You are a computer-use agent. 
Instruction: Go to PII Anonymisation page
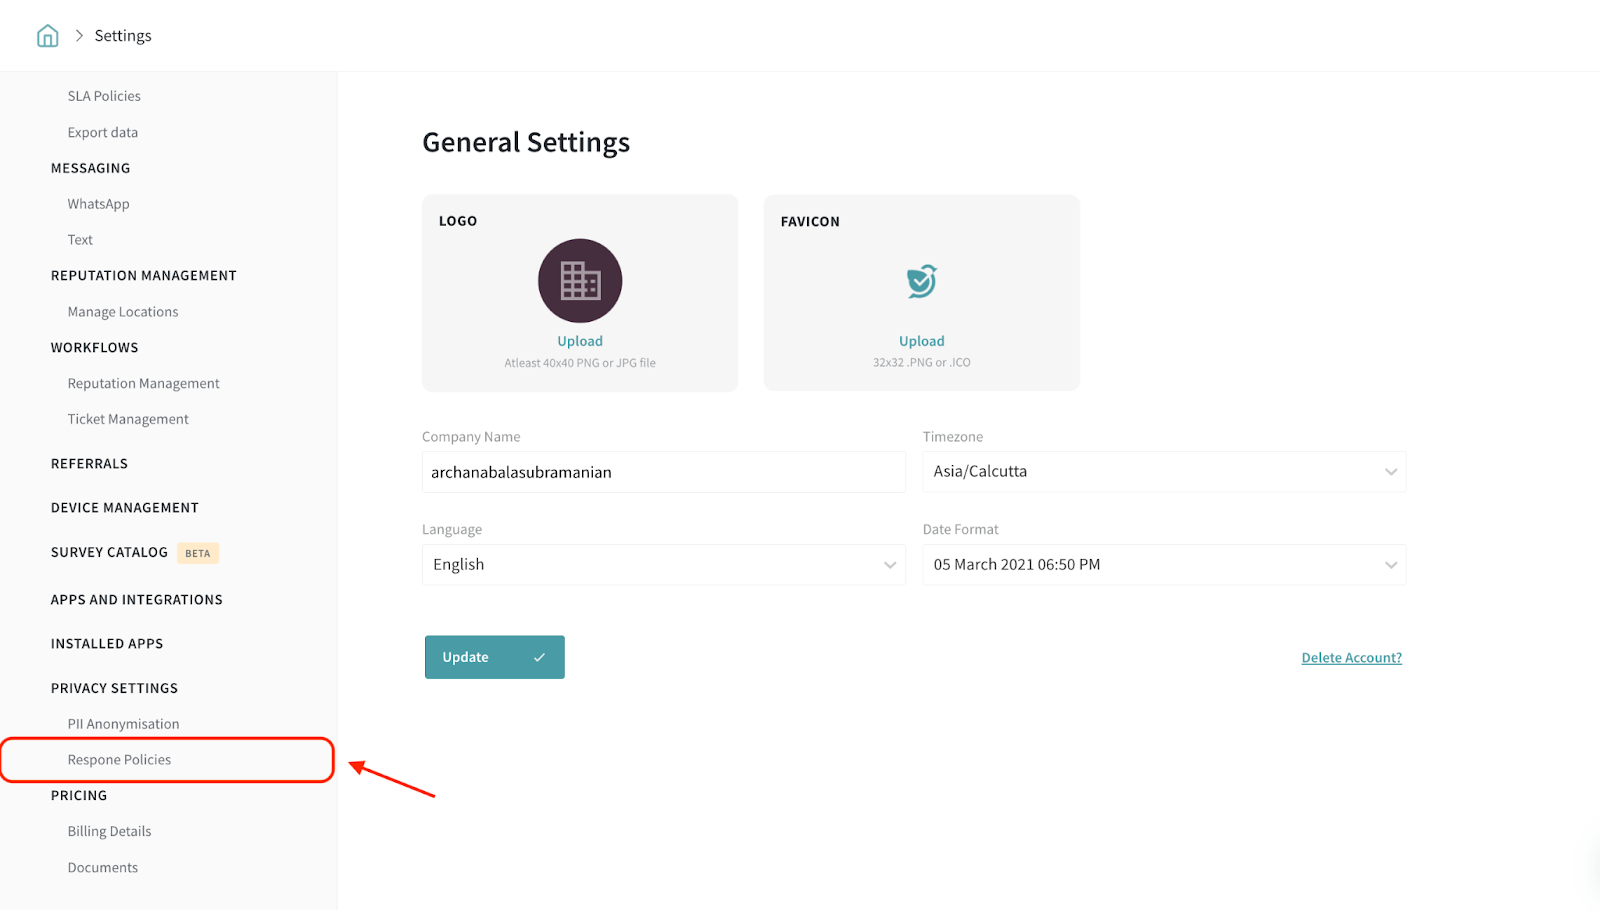(123, 724)
